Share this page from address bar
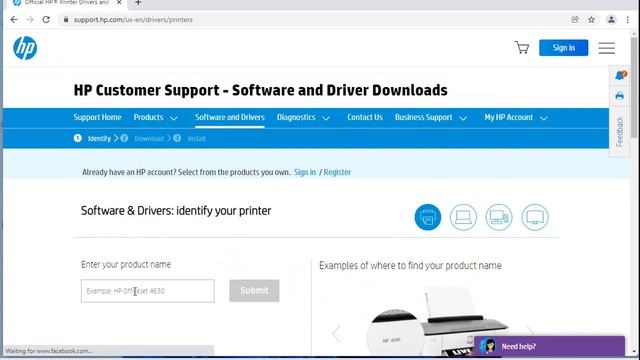640x360 pixels. click(575, 20)
